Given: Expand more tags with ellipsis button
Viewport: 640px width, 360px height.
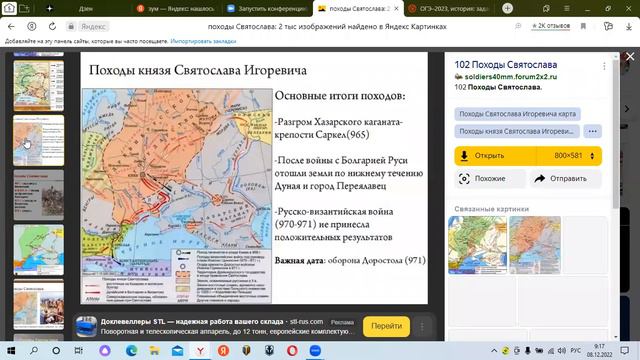Looking at the screenshot, I should 593,131.
